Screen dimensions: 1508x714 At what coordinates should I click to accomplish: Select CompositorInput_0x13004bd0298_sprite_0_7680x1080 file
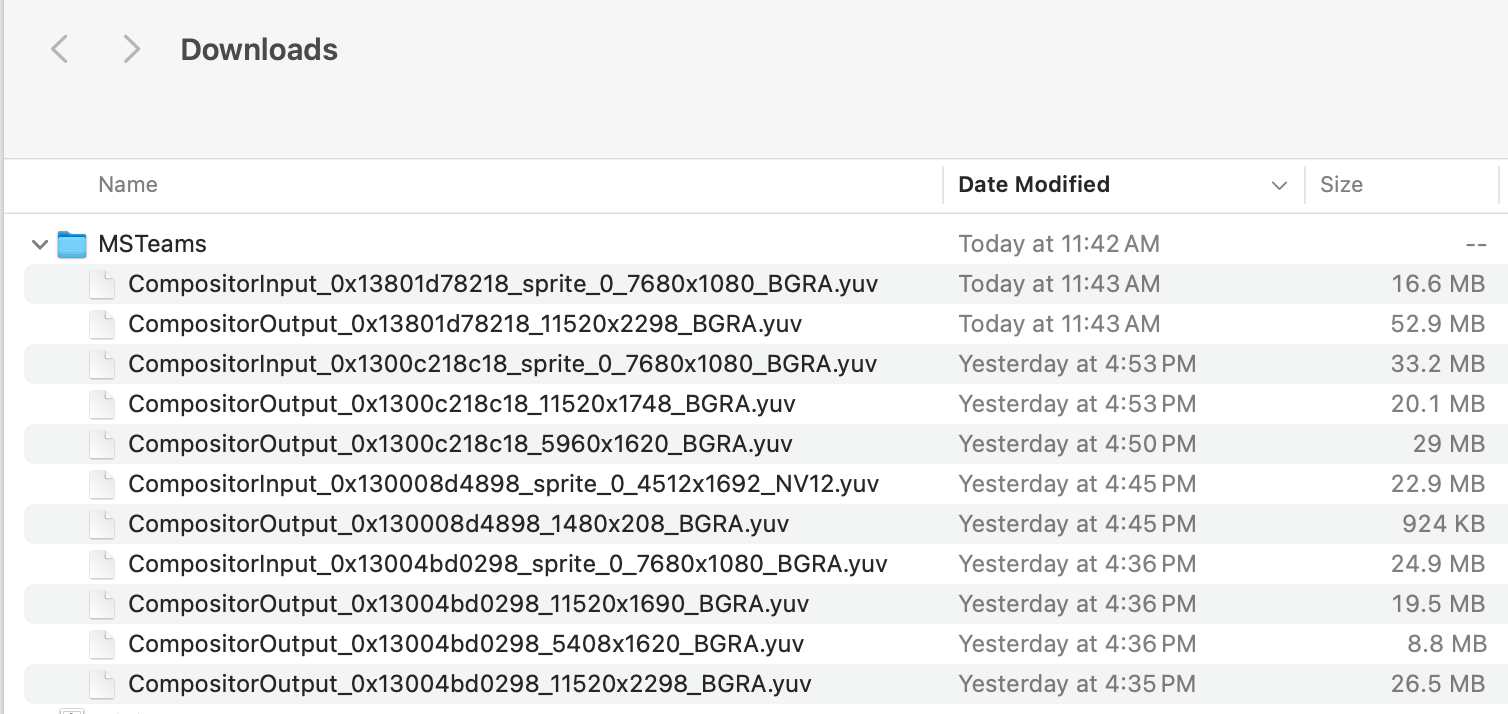[507, 564]
